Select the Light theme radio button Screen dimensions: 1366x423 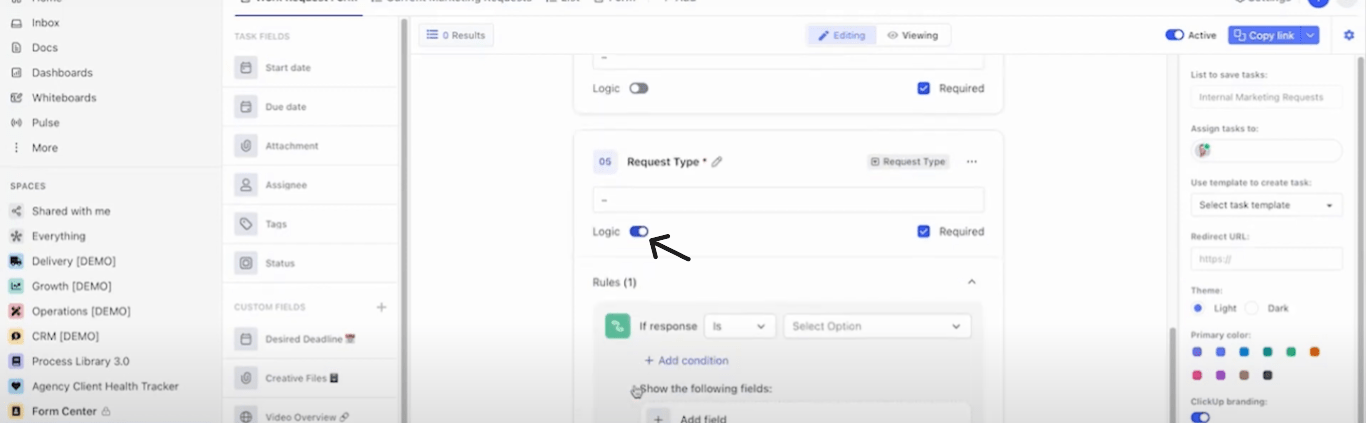tap(1198, 308)
